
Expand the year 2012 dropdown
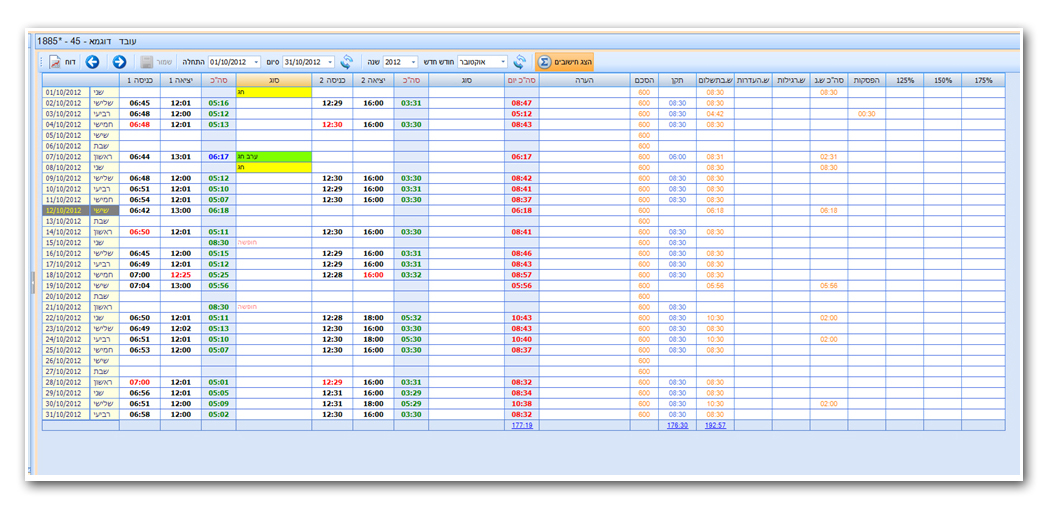pyautogui.click(x=413, y=62)
